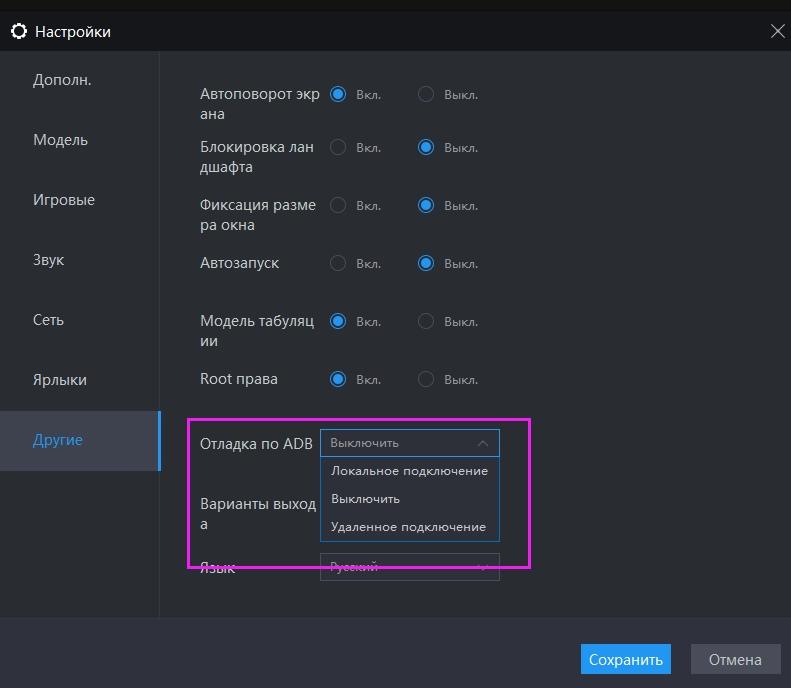
Task: Pick Удаленное подключение in ADB dropdown
Action: click(409, 527)
